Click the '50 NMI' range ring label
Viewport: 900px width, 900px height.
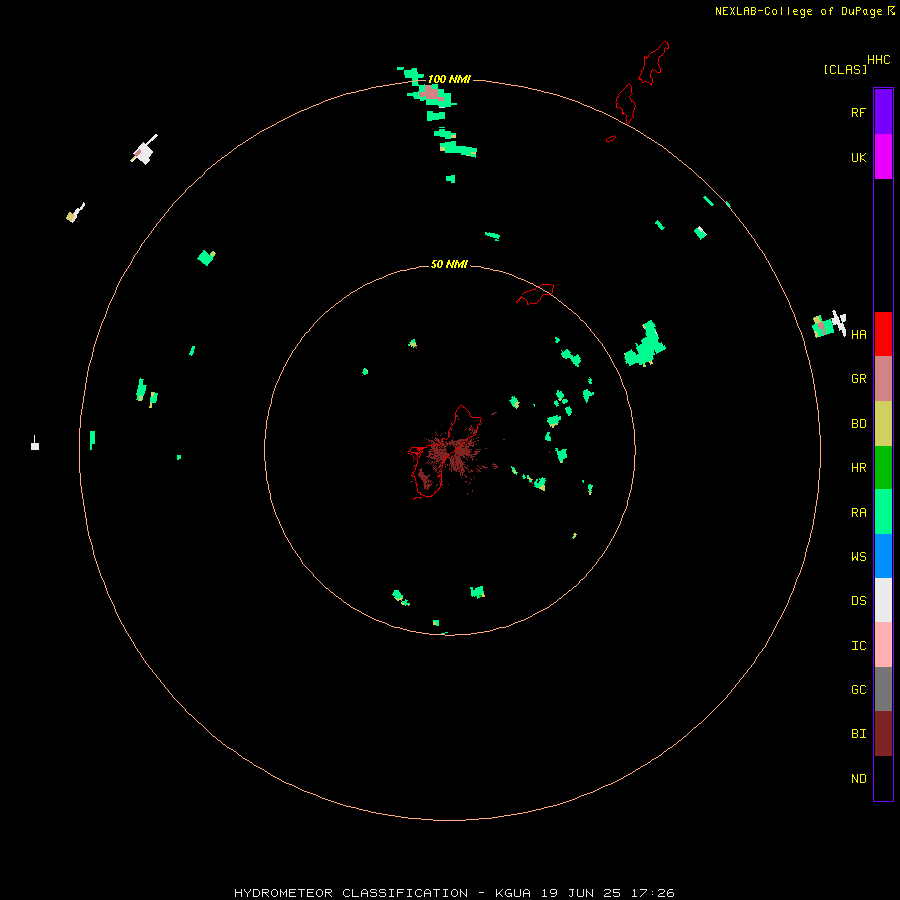coord(449,264)
